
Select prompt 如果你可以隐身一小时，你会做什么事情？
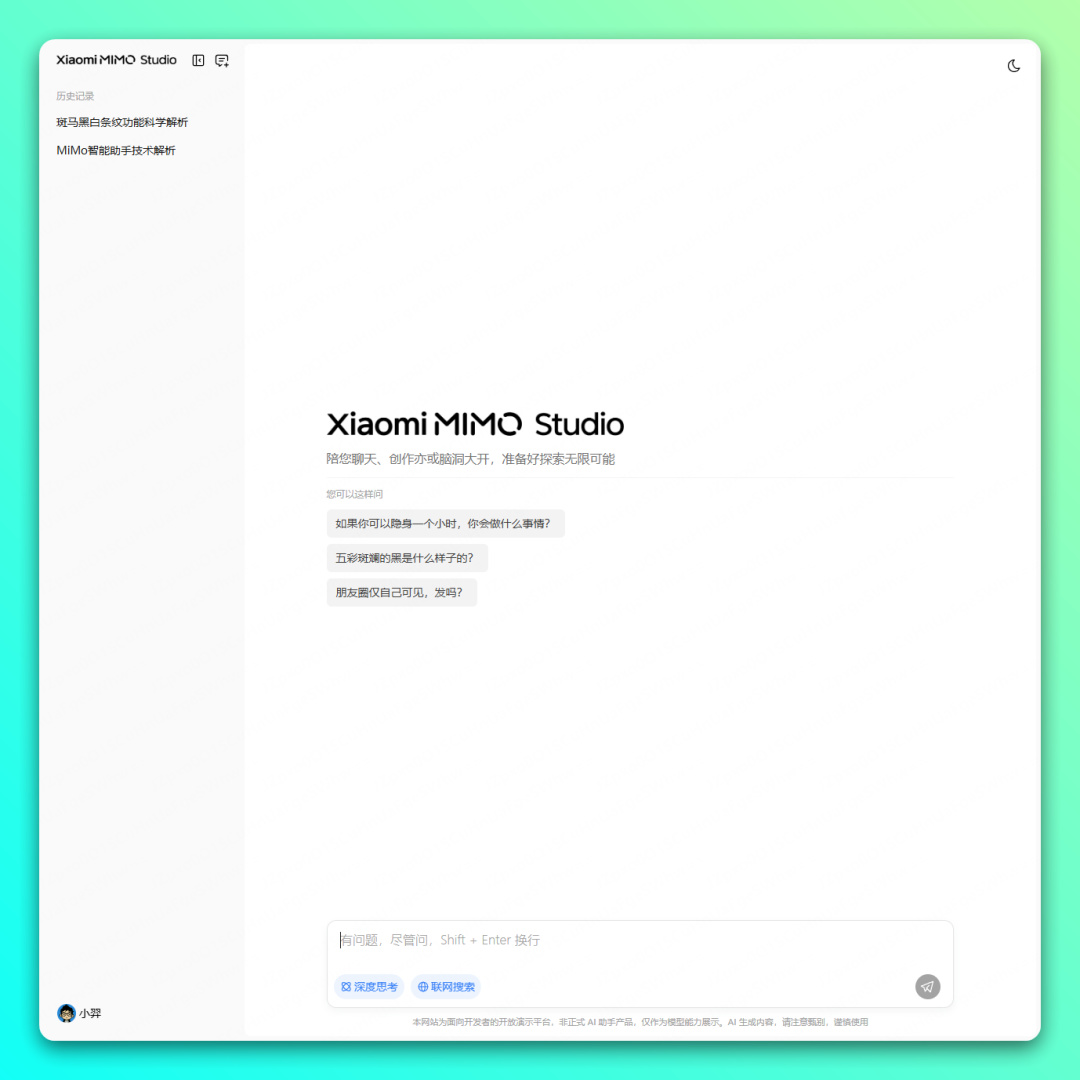[445, 523]
